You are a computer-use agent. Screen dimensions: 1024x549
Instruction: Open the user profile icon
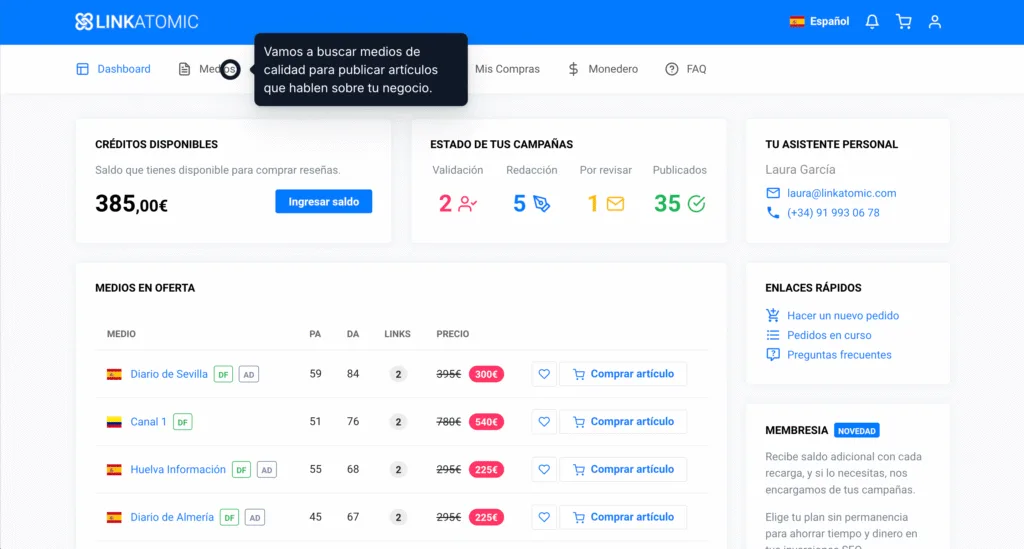pyautogui.click(x=935, y=22)
